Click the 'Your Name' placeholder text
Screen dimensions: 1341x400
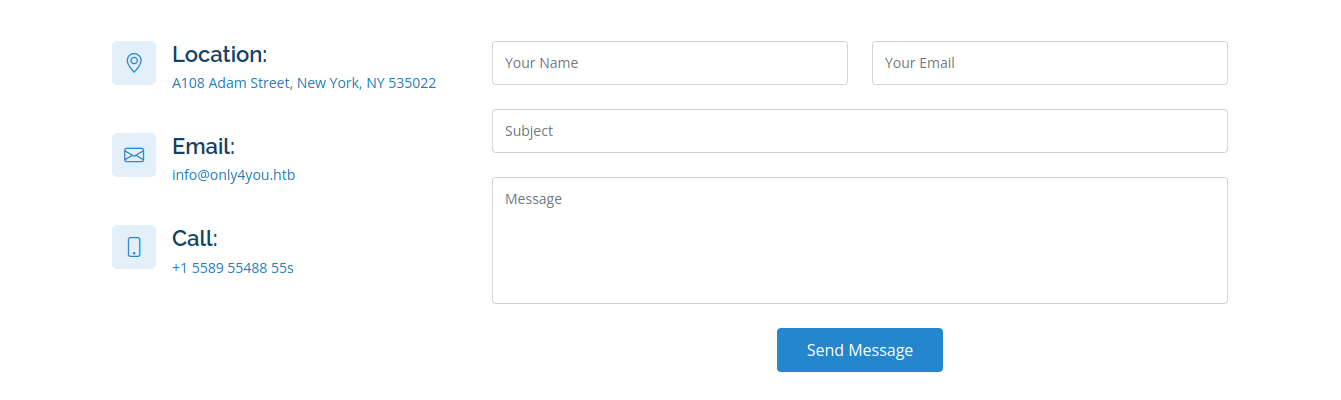pos(541,63)
